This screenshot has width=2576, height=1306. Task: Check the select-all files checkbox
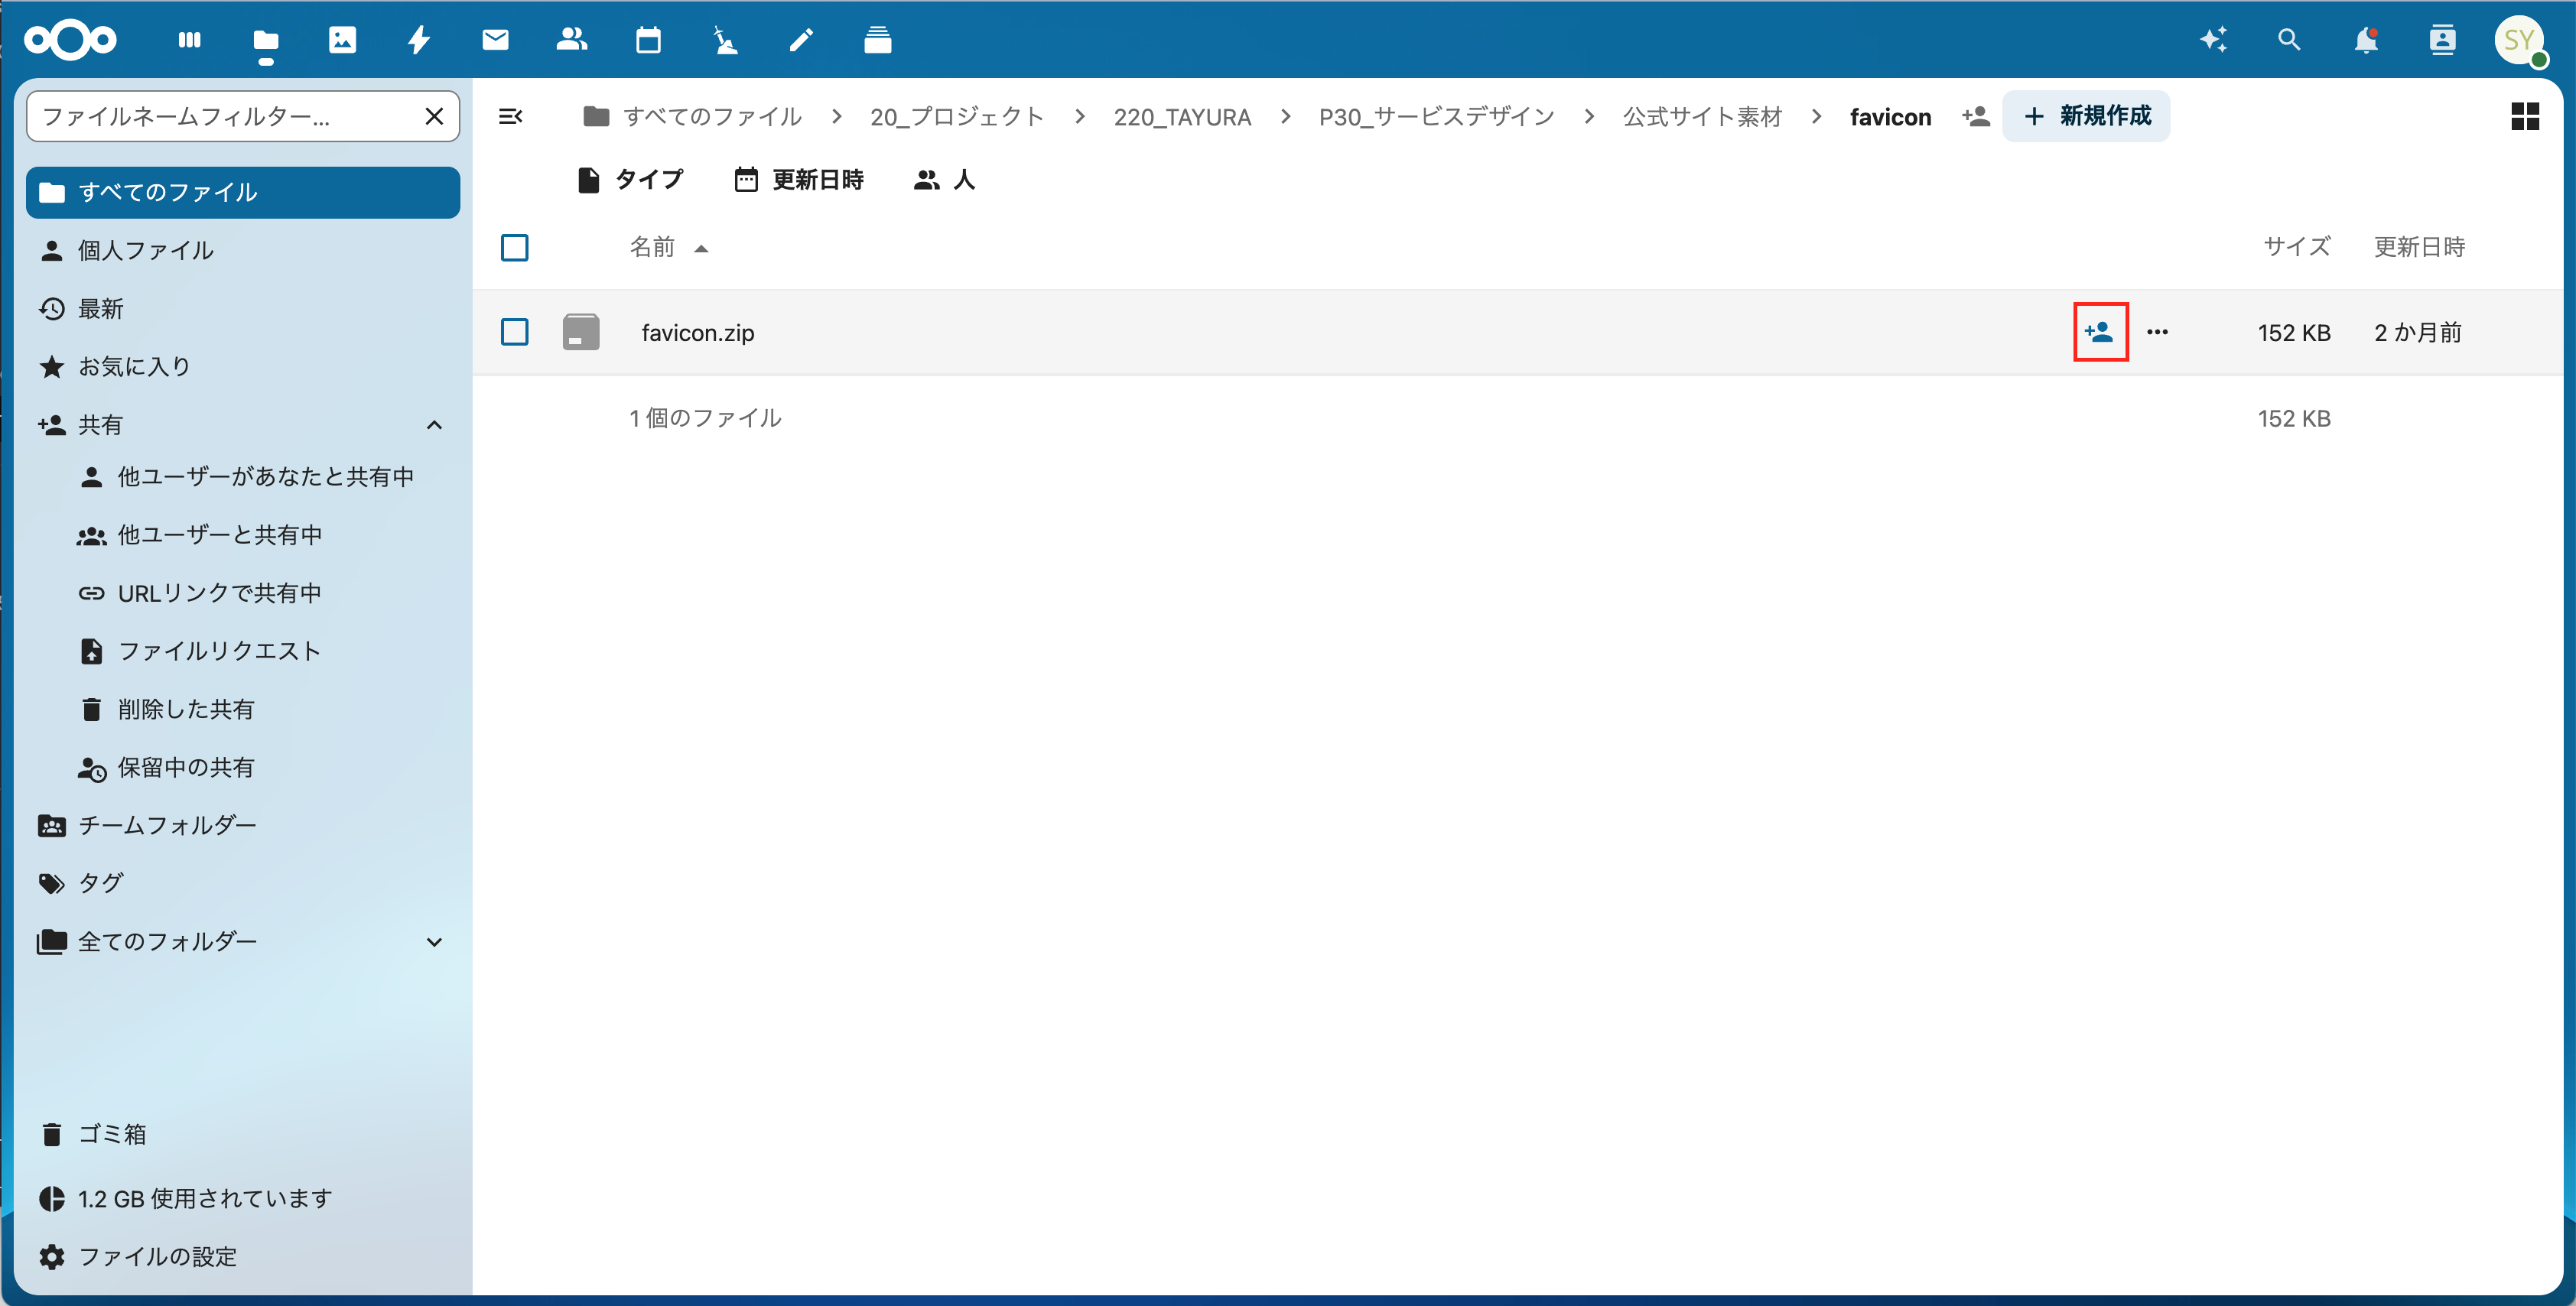click(x=514, y=247)
